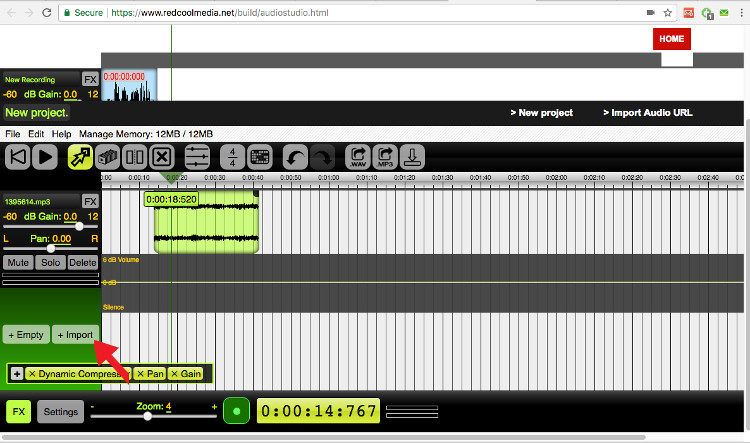Toggle the green record button
The width and height of the screenshot is (750, 443).
(236, 411)
